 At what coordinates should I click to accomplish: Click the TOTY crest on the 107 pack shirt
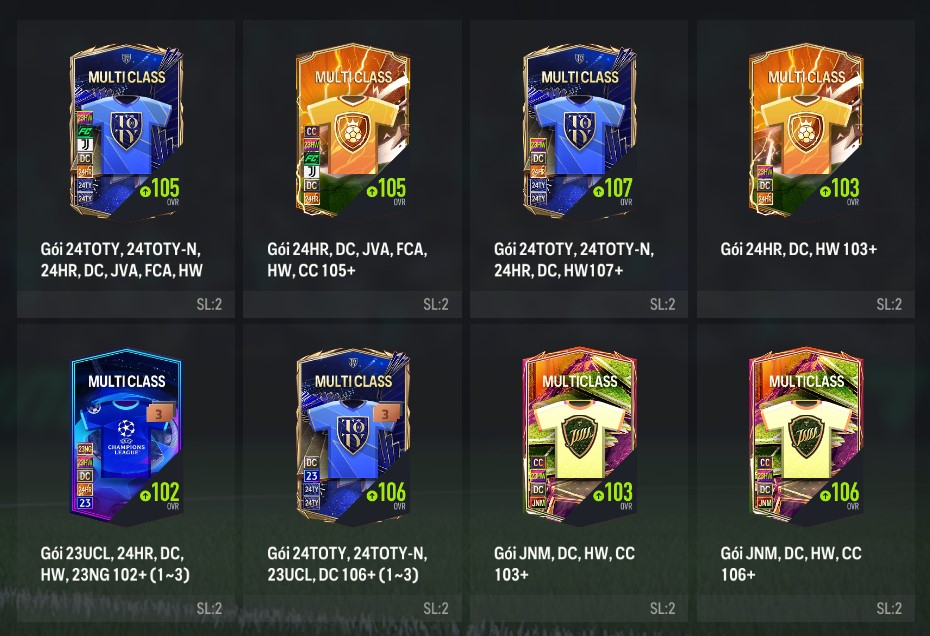pyautogui.click(x=579, y=129)
